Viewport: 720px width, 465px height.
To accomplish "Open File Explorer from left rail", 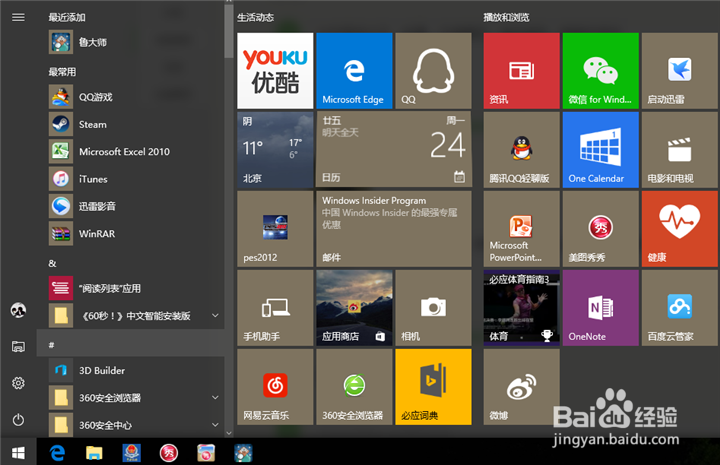I will 18,347.
